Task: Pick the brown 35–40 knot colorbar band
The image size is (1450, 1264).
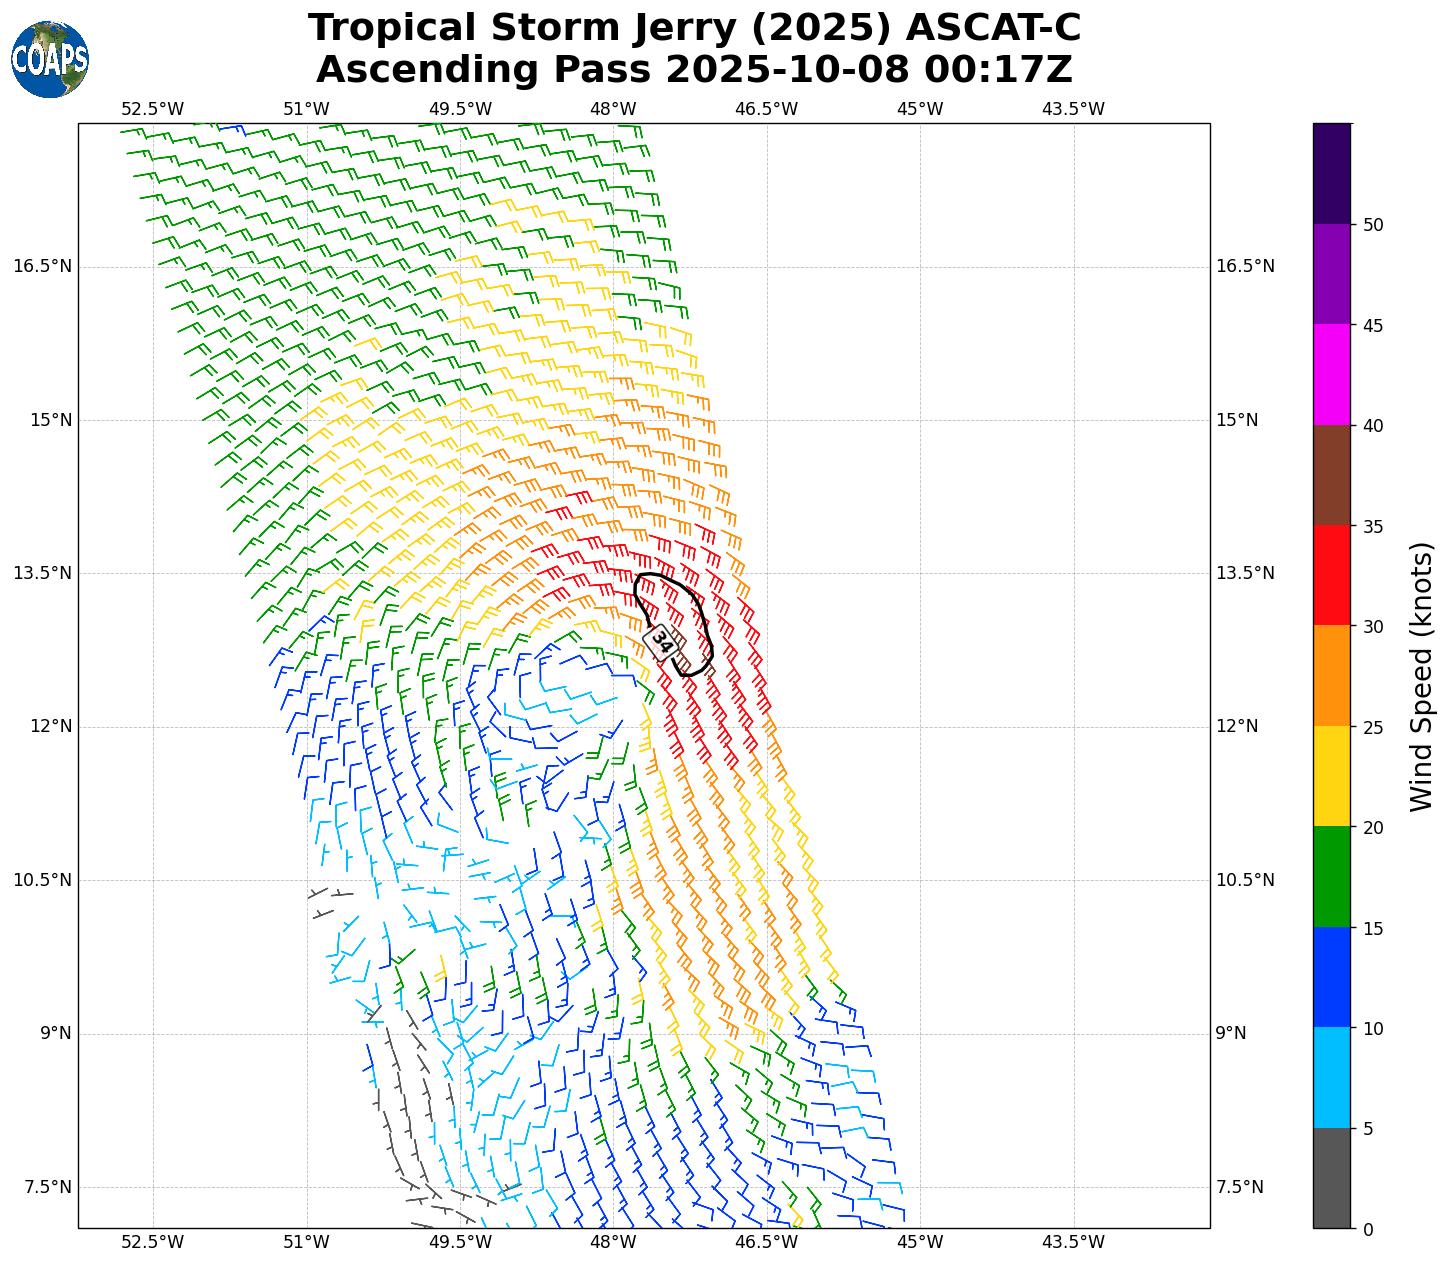Action: click(1331, 475)
